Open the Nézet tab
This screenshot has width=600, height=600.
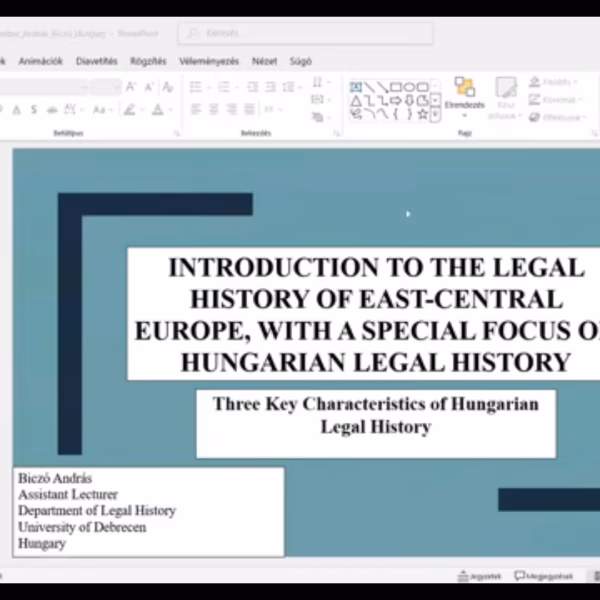tap(264, 61)
